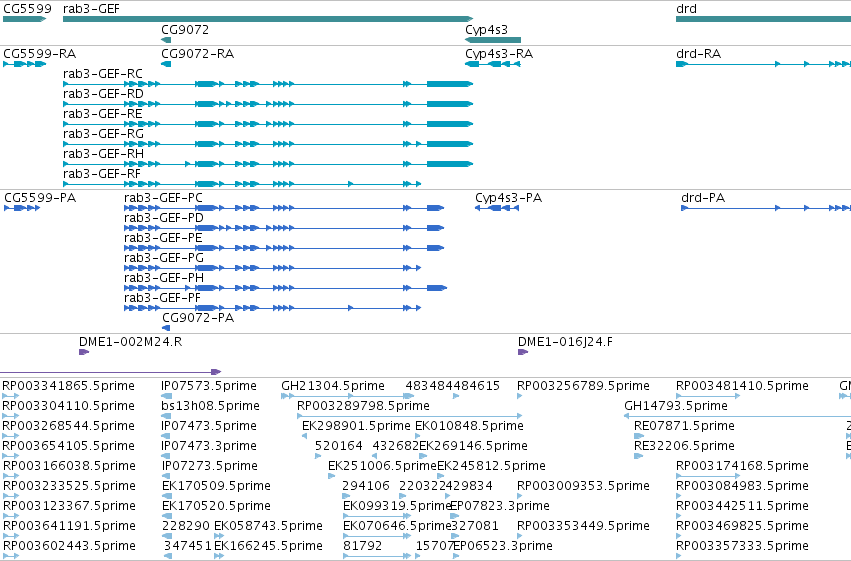The width and height of the screenshot is (851, 561).
Task: Click the long purple arrow feature
Action: [110, 372]
